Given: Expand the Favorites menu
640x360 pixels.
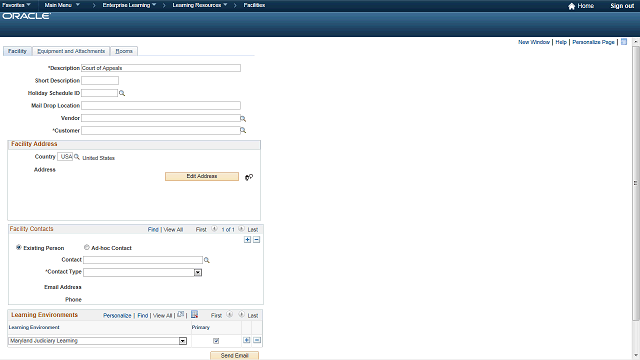Looking at the screenshot, I should tap(16, 5).
